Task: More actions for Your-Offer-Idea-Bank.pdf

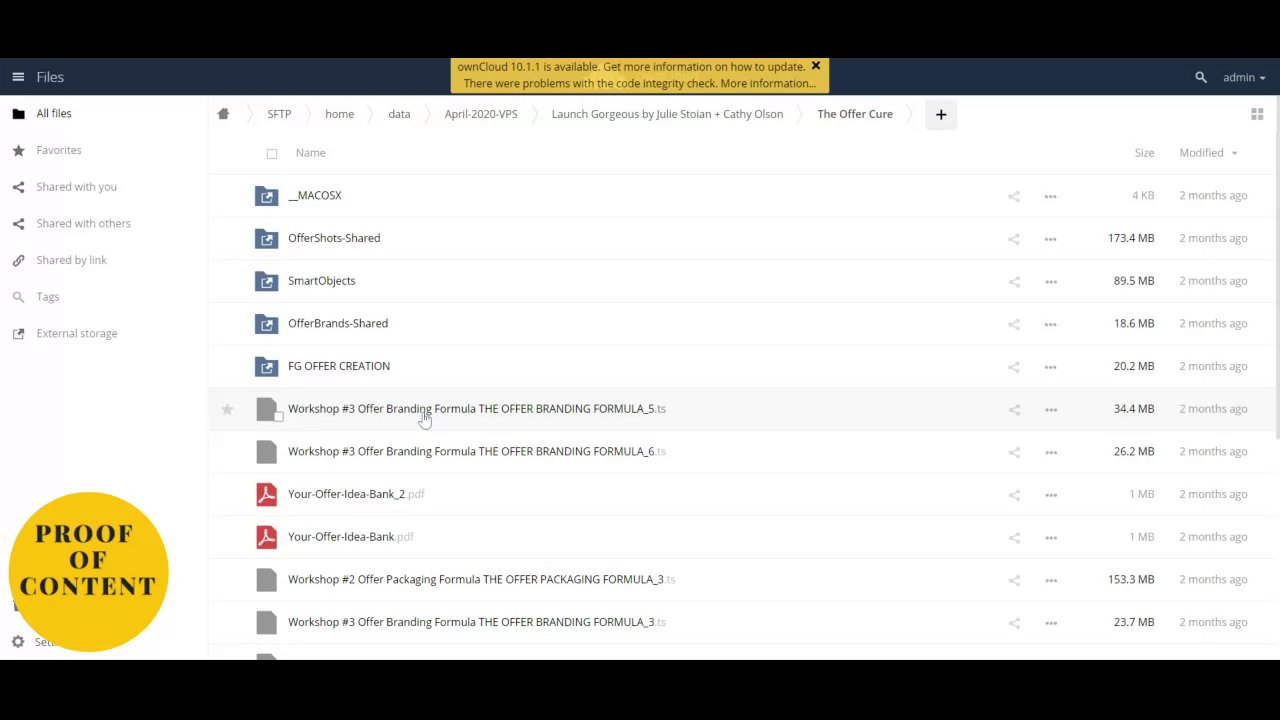Action: (x=1051, y=537)
